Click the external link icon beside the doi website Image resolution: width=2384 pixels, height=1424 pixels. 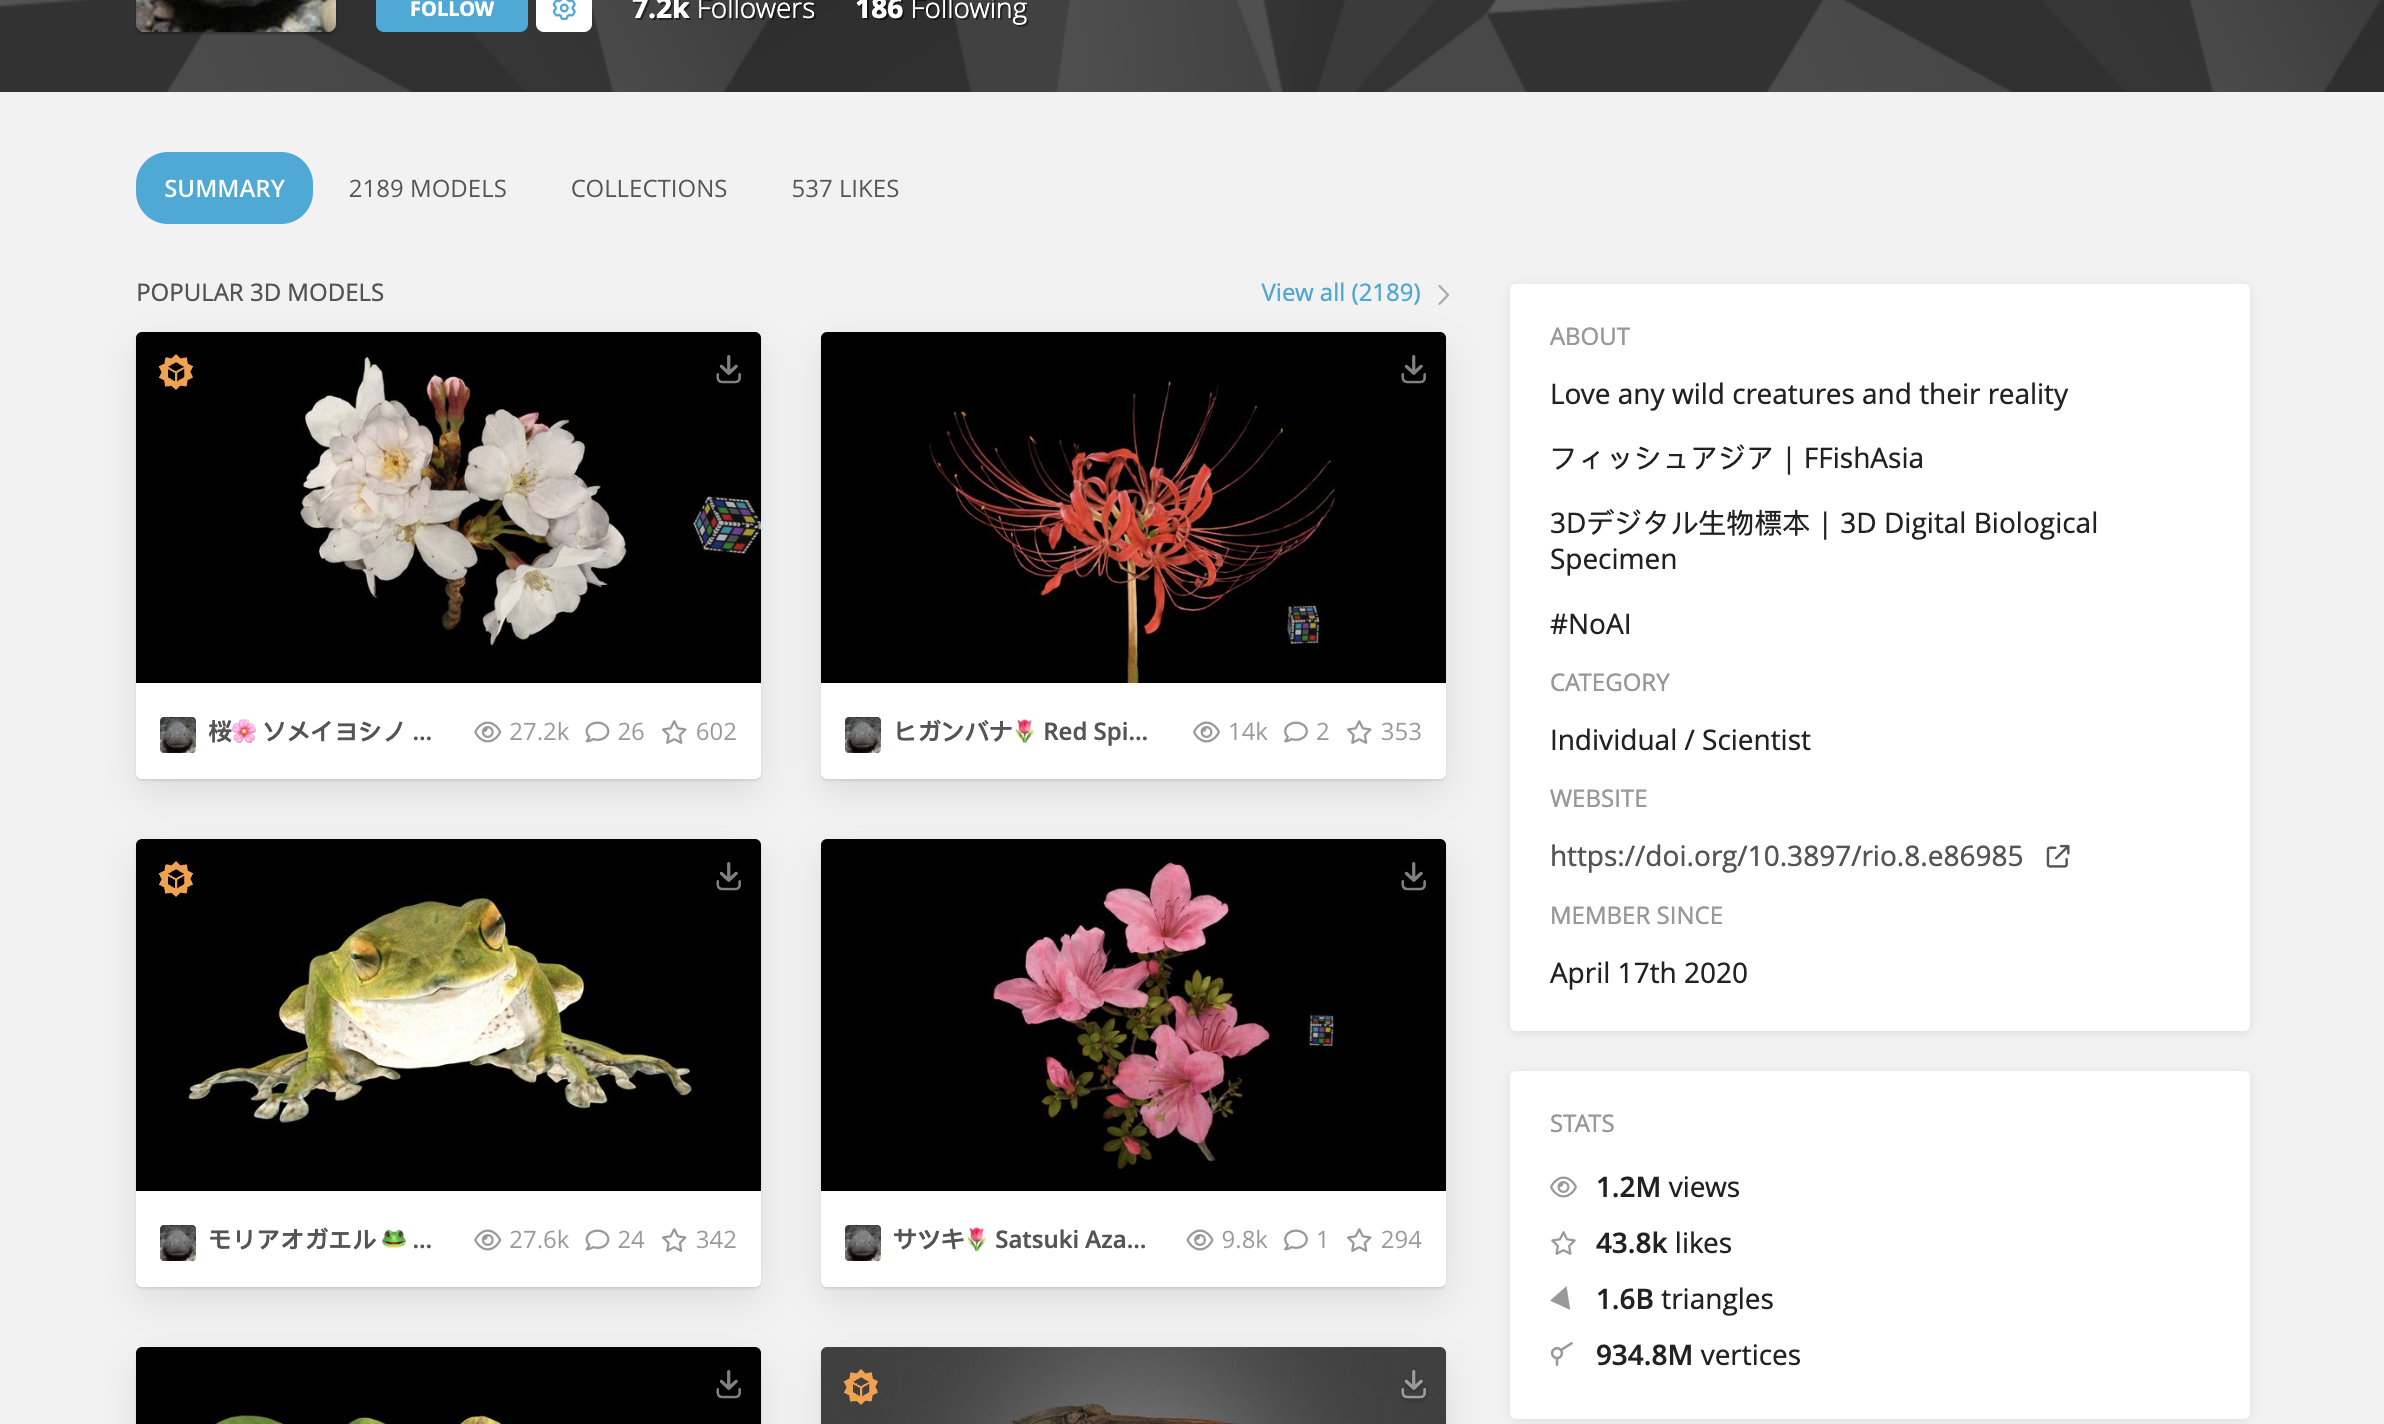coord(2058,856)
